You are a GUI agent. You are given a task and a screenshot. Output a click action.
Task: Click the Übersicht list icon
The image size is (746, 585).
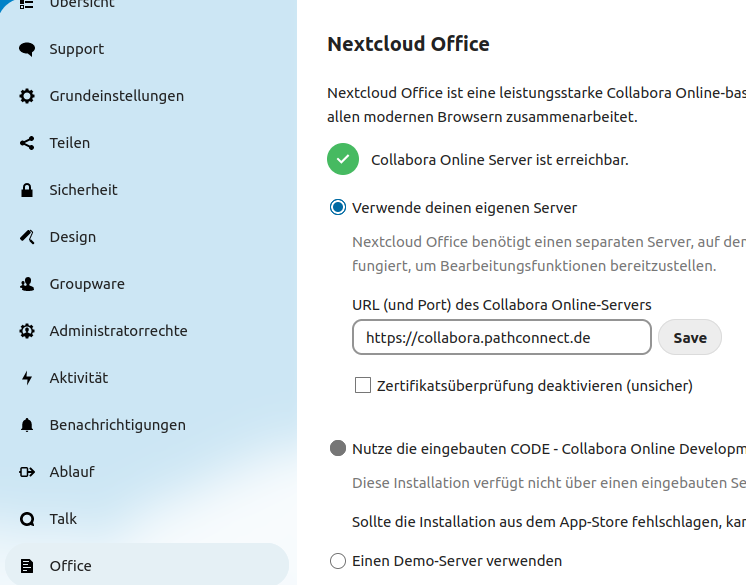tap(27, 4)
